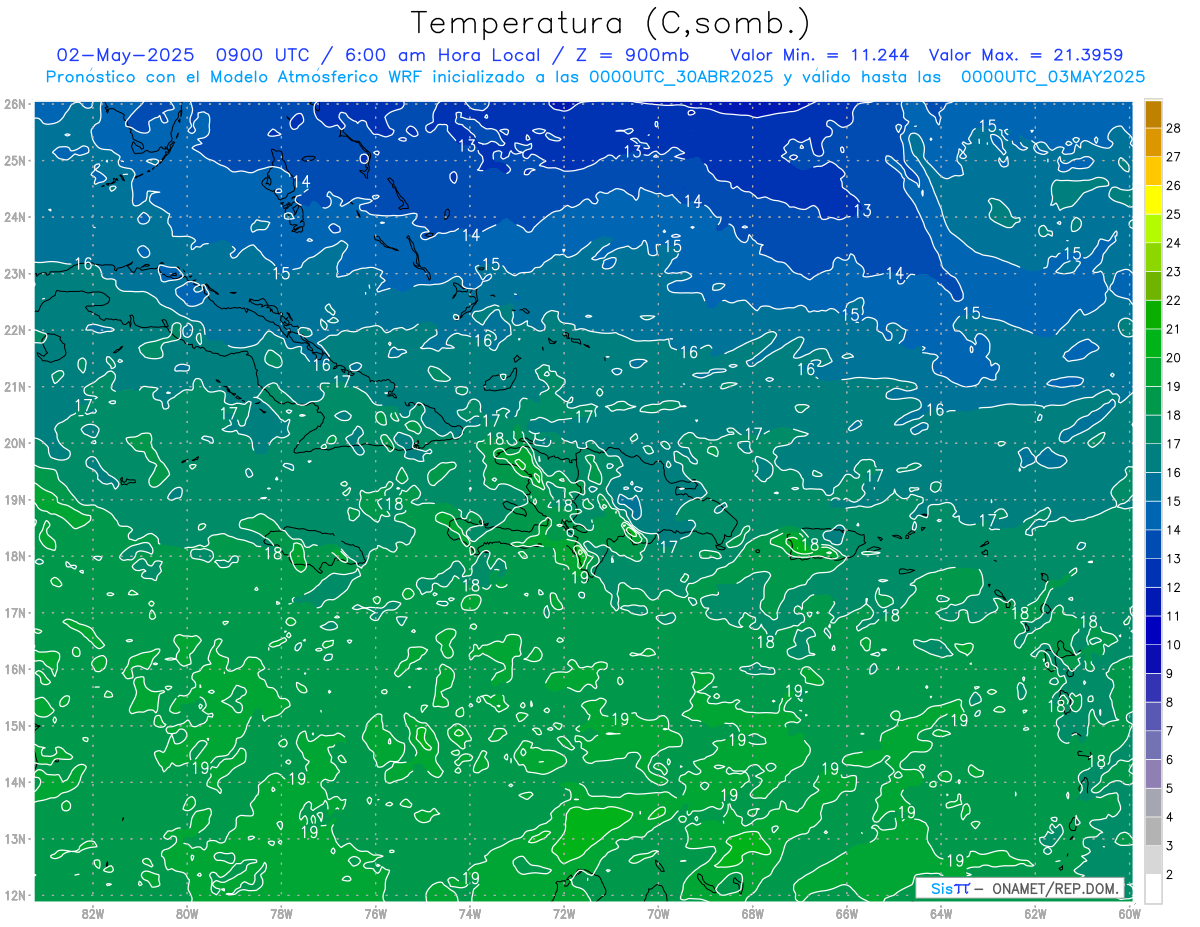Click the color scale value 23
Image resolution: width=1200 pixels, height=927 pixels.
tap(1174, 272)
